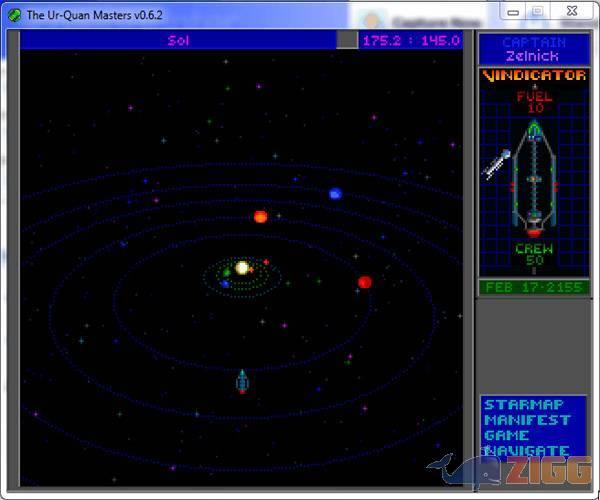The height and width of the screenshot is (500, 600).
Task: Click the player spaceship below the orbits
Action: (241, 380)
